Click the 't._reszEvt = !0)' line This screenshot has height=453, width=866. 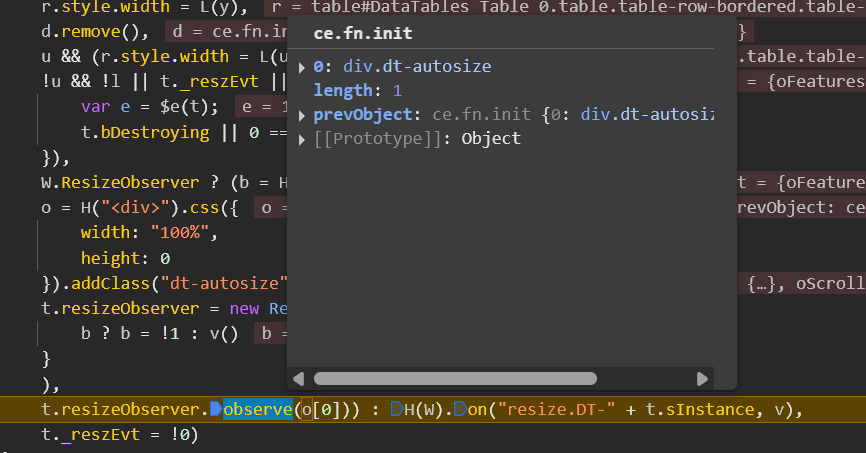[119, 435]
